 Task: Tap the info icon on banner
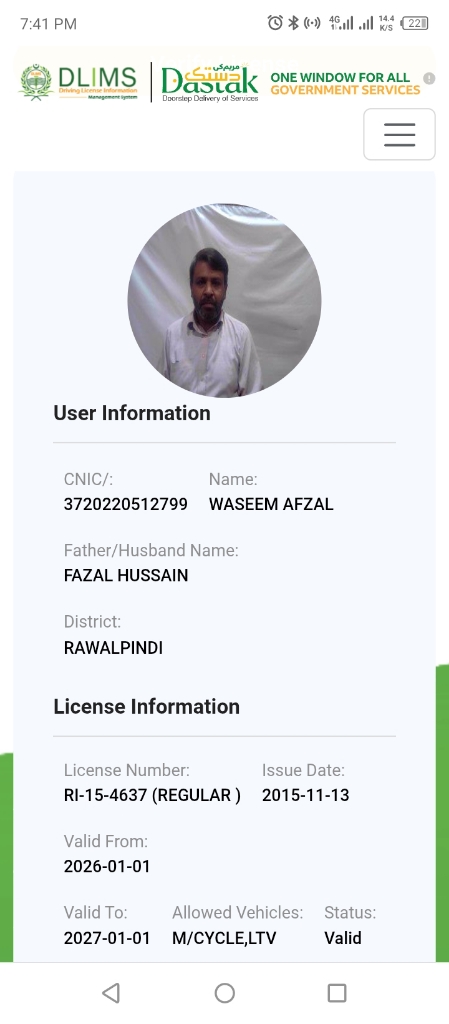[x=429, y=78]
